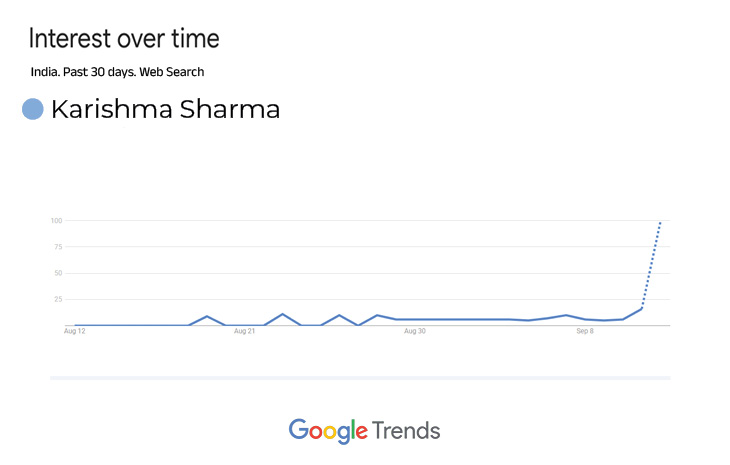Viewport: 730px width, 465px height.
Task: Click the 75 y-axis value
Action: [x=58, y=247]
